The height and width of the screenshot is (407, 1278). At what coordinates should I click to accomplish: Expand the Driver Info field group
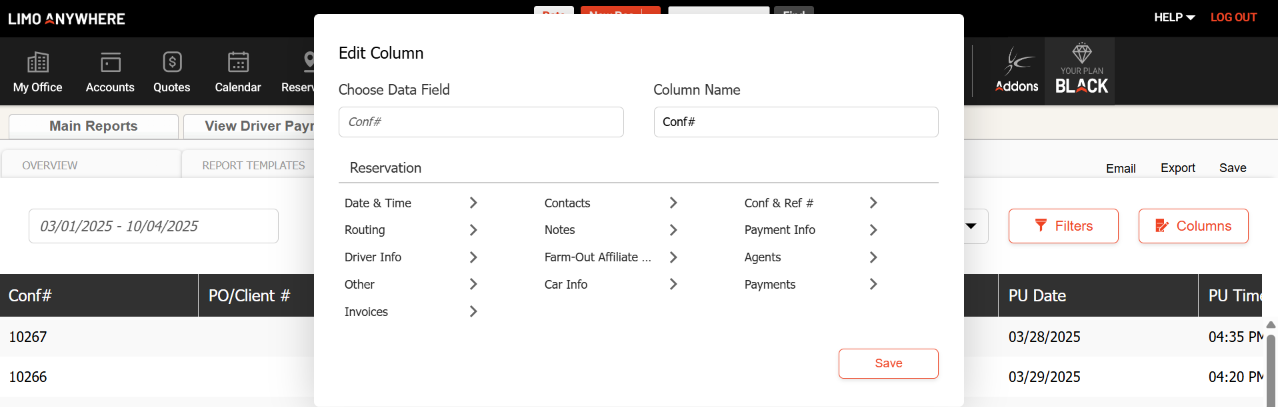410,257
